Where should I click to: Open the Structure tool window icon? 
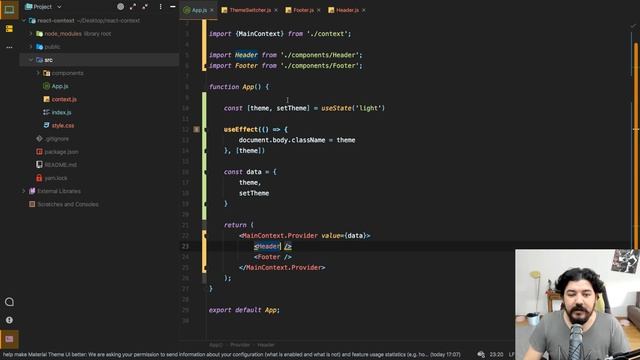[x=9, y=29]
